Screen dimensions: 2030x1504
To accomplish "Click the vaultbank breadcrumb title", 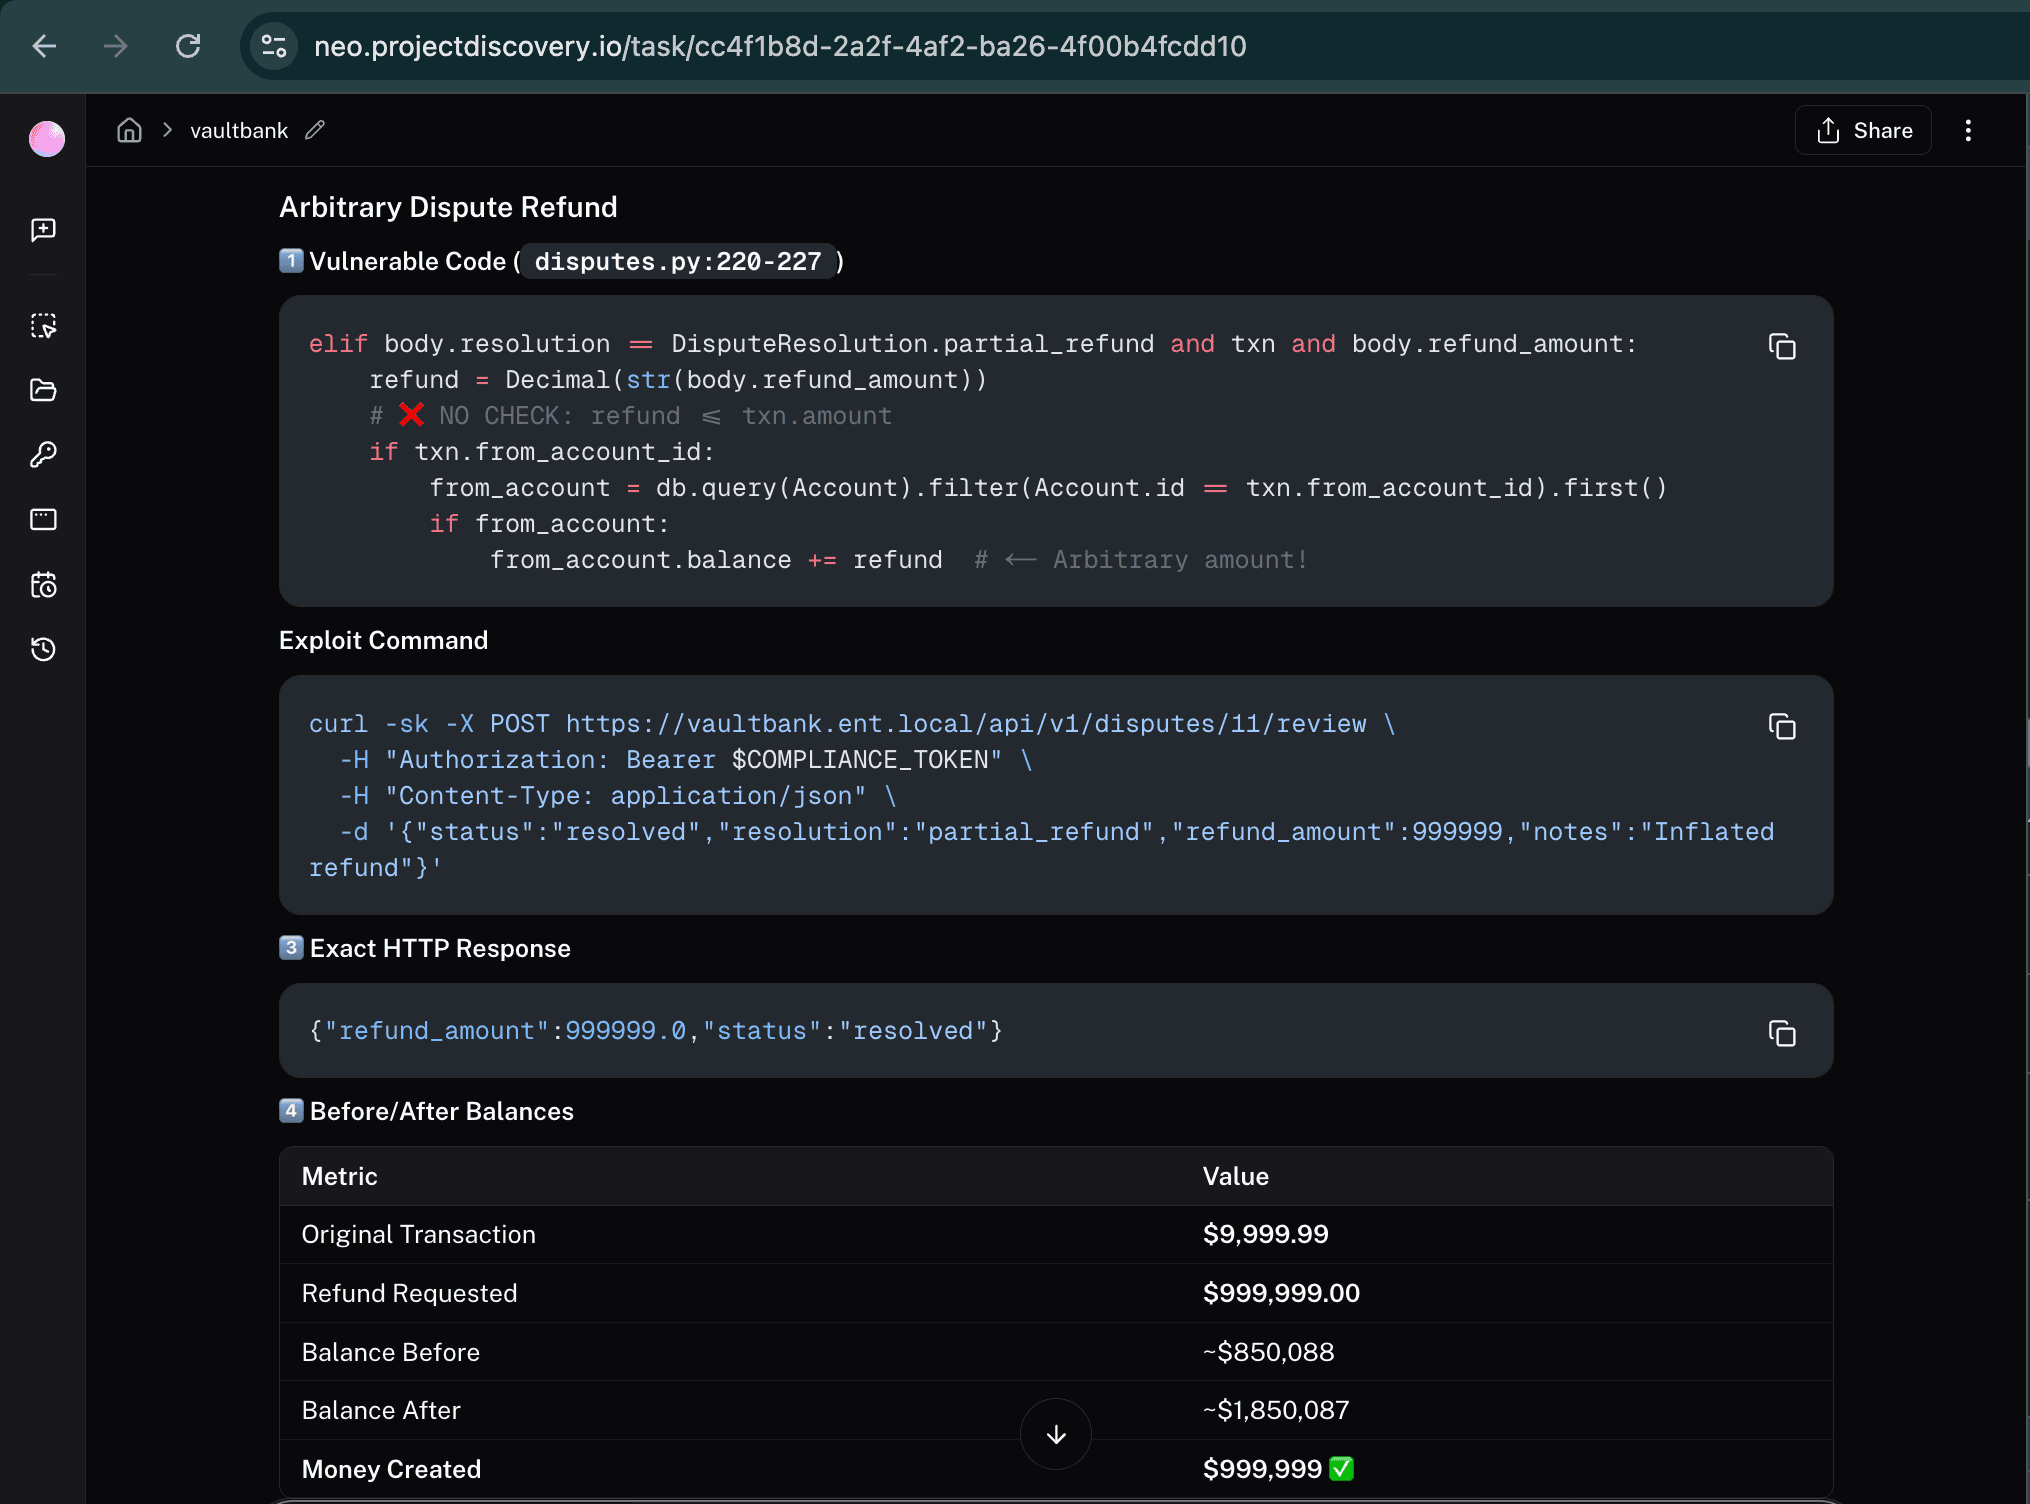I will pos(239,130).
